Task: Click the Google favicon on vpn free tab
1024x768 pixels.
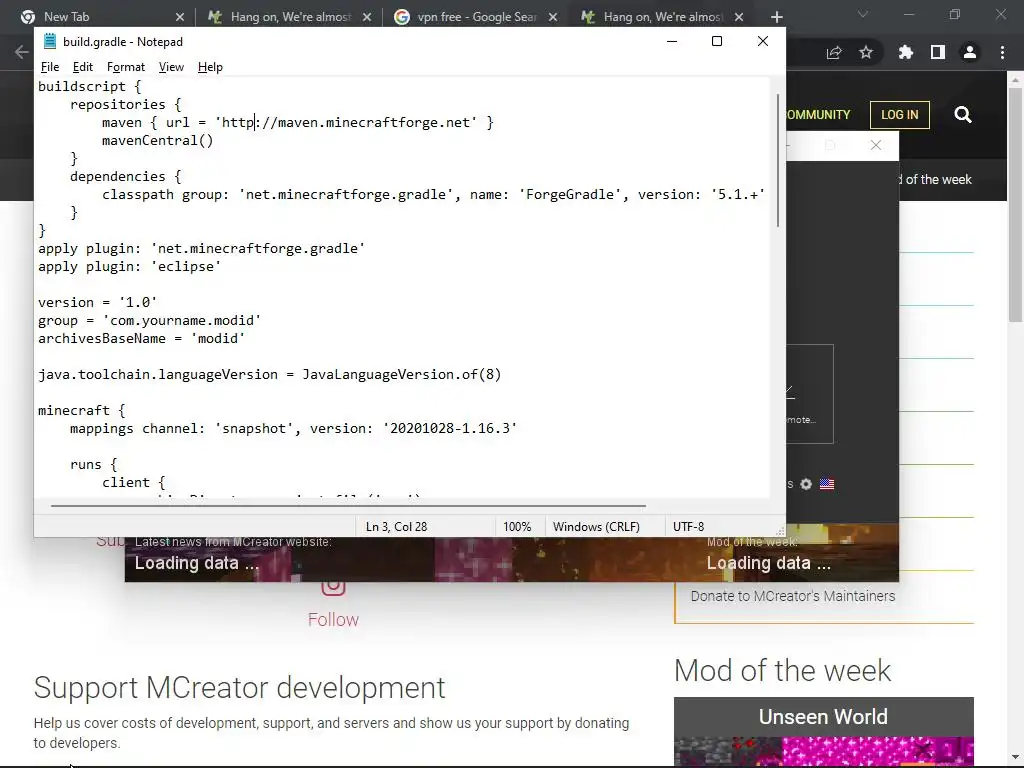Action: click(402, 17)
